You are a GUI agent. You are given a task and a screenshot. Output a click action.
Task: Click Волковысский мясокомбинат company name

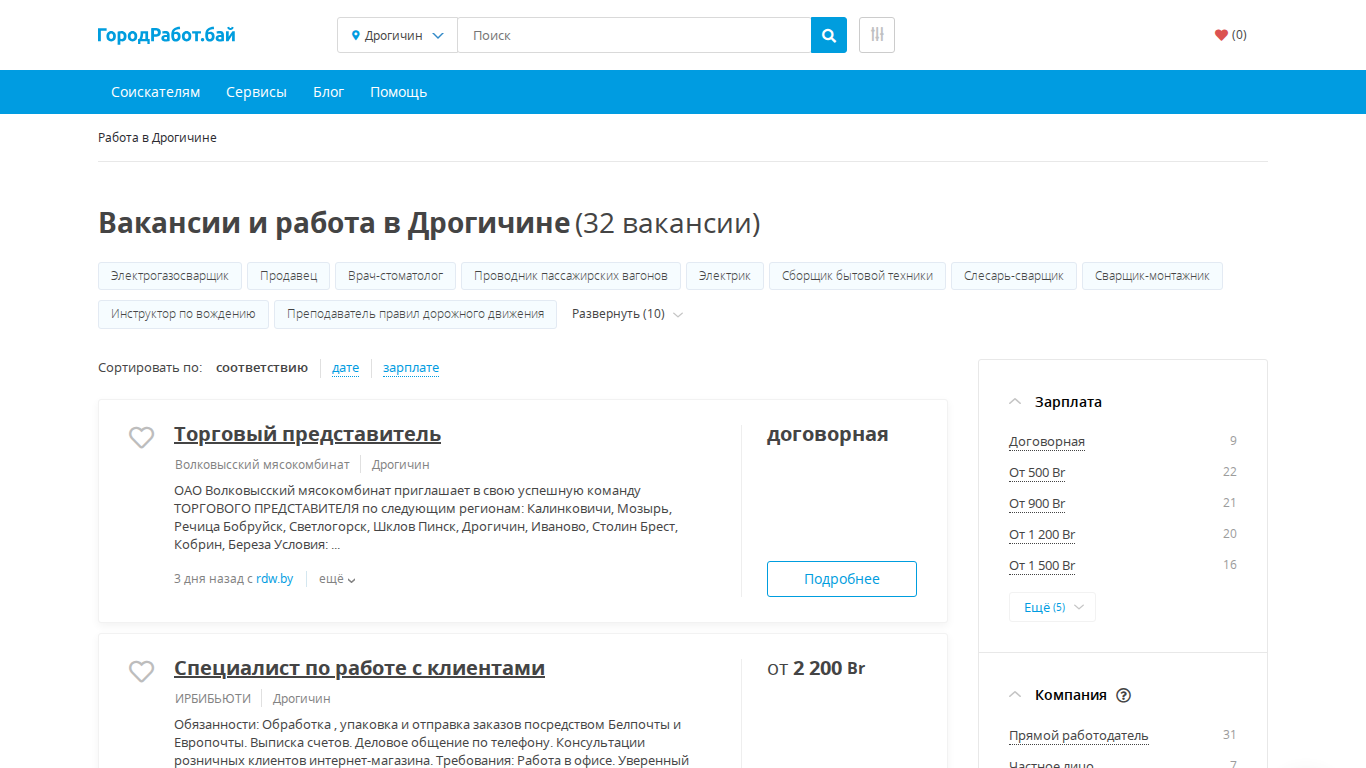tap(262, 465)
